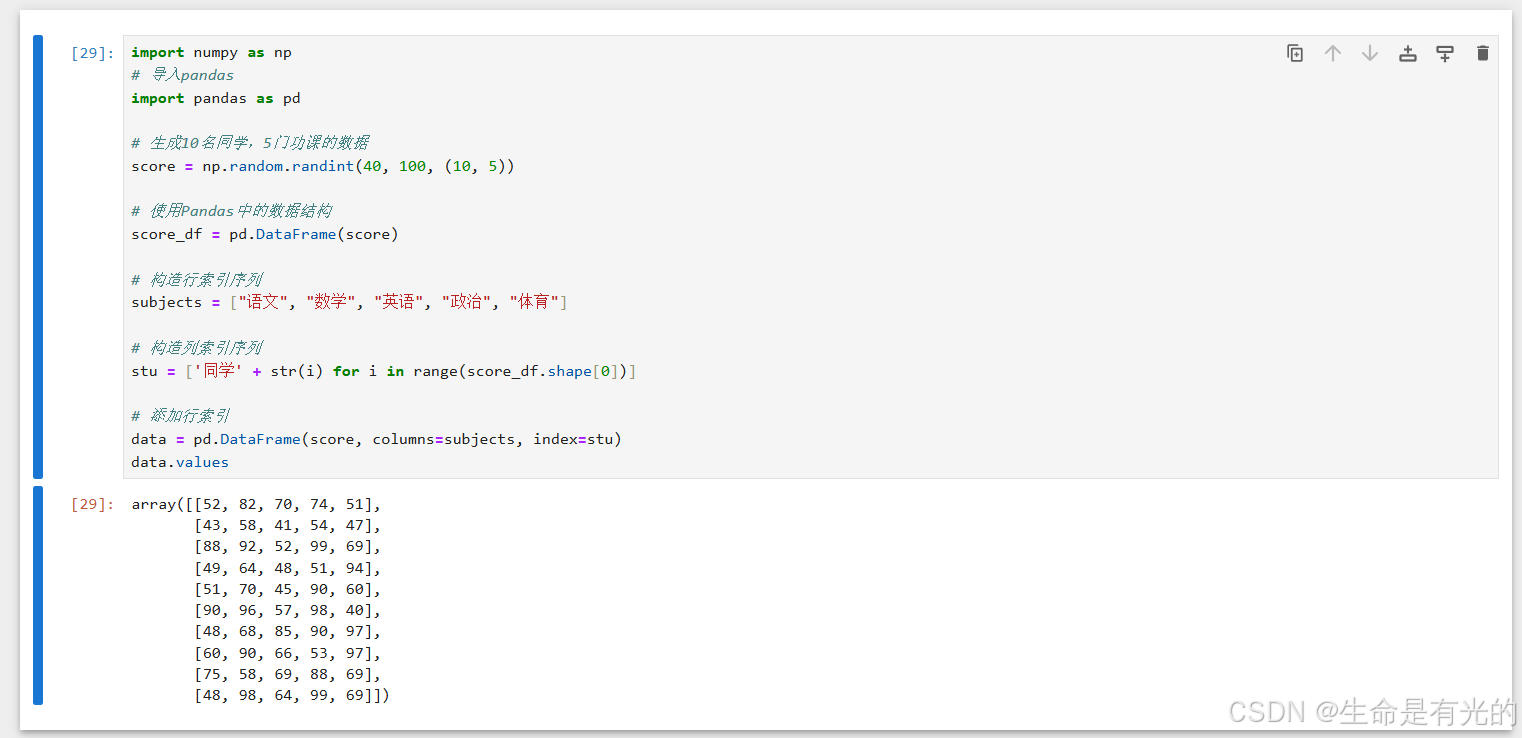Image resolution: width=1522 pixels, height=738 pixels.
Task: Click the comment '# 添加行索引'
Action: 181,415
